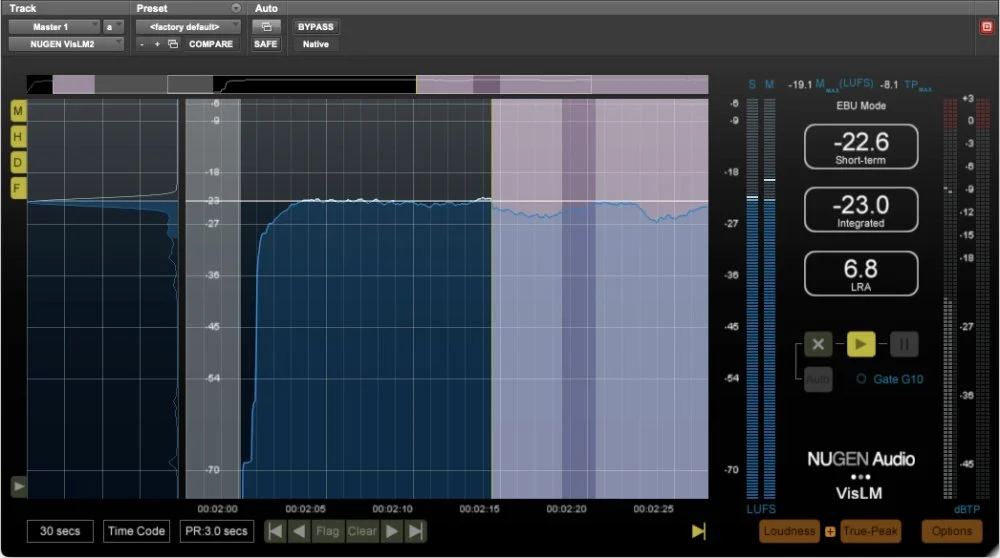Image resolution: width=1000 pixels, height=558 pixels.
Task: Step forward to next flag
Action: 392,531
